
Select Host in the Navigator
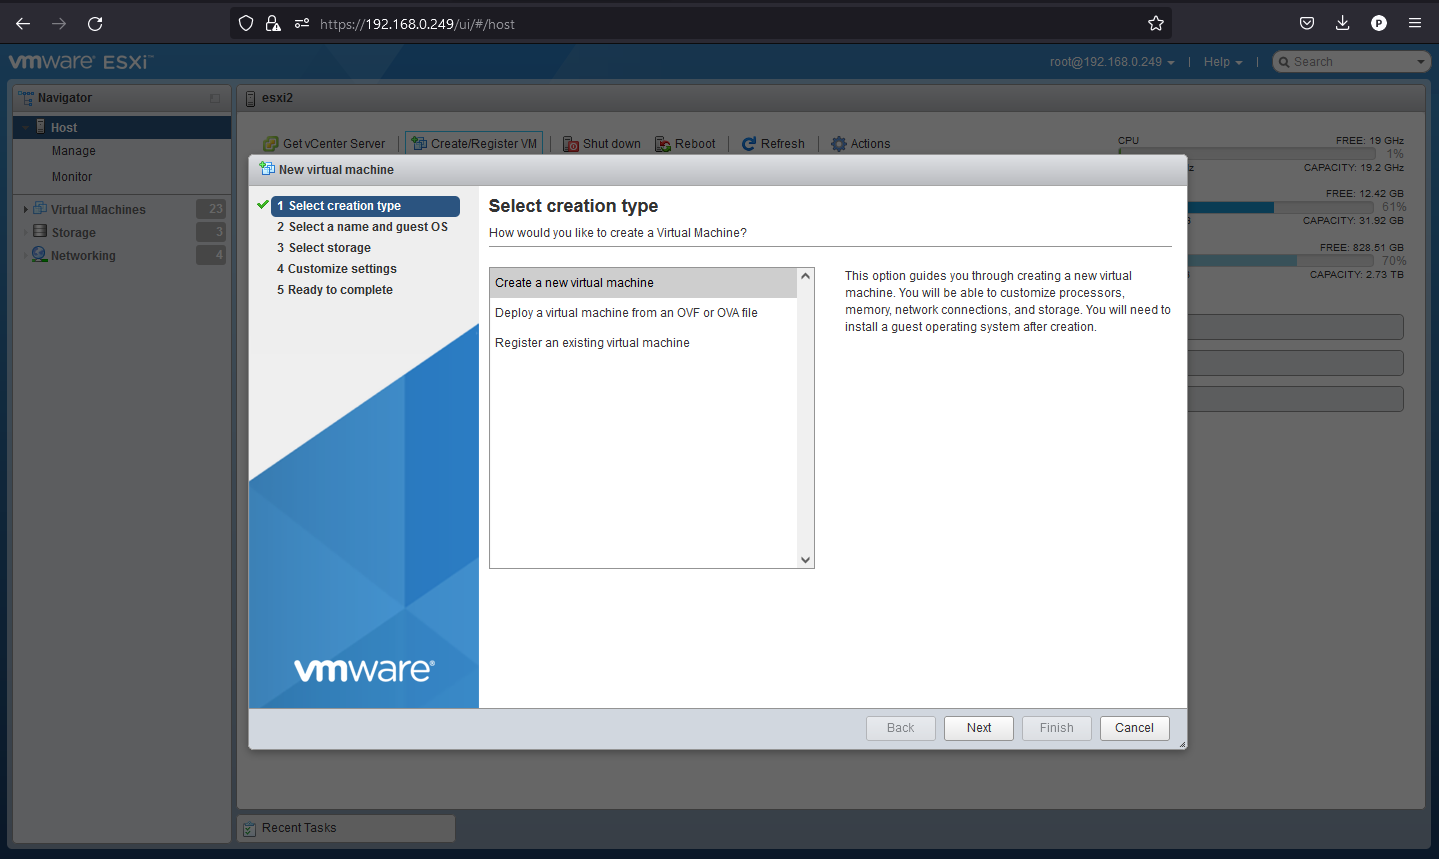pyautogui.click(x=122, y=127)
